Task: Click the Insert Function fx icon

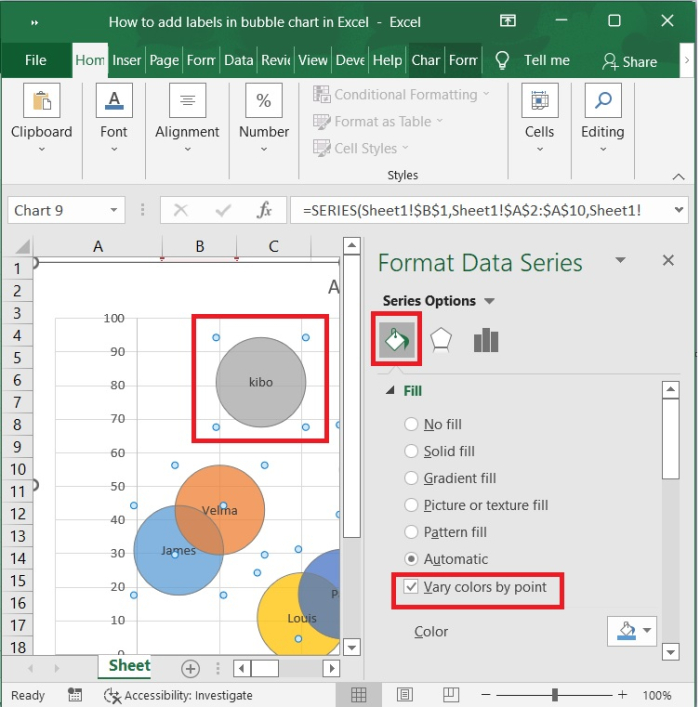Action: tap(264, 210)
